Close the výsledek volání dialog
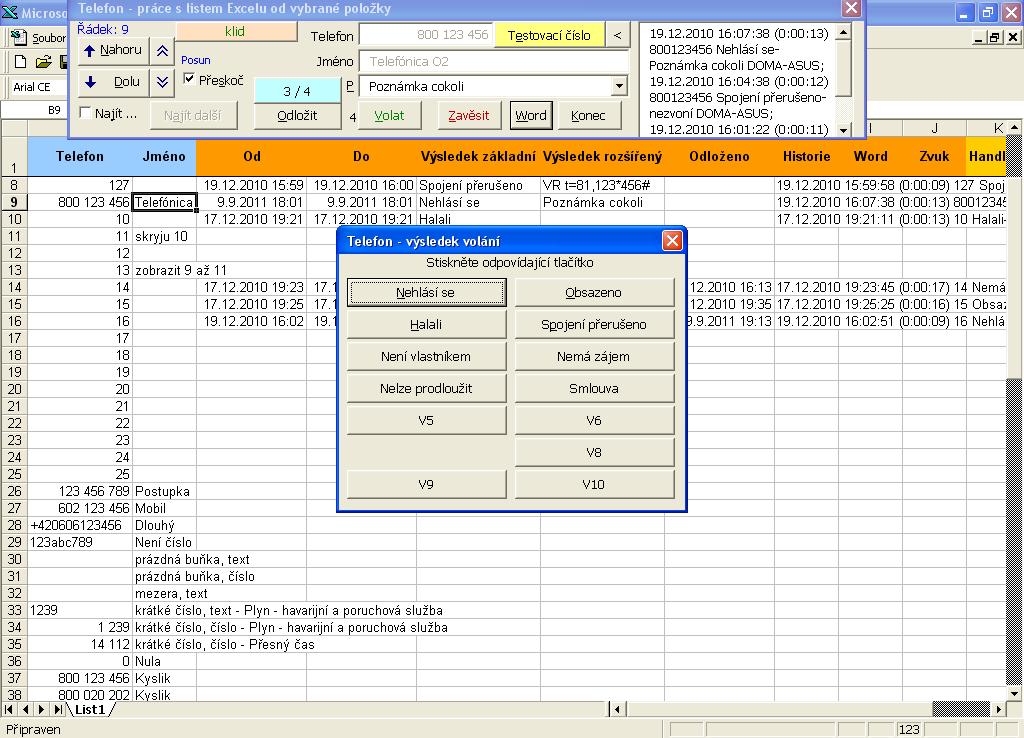The height and width of the screenshot is (738, 1024). click(x=672, y=241)
